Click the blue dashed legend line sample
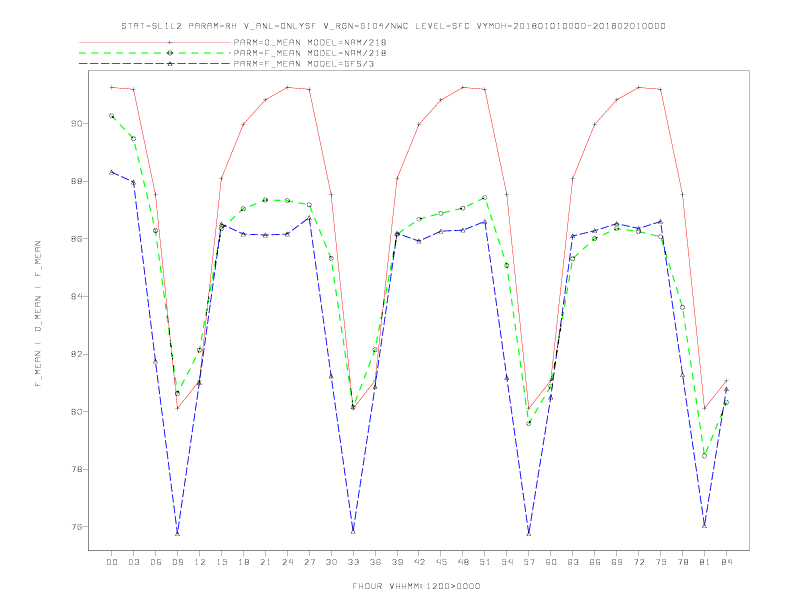This screenshot has height=612, width=792. (155, 64)
